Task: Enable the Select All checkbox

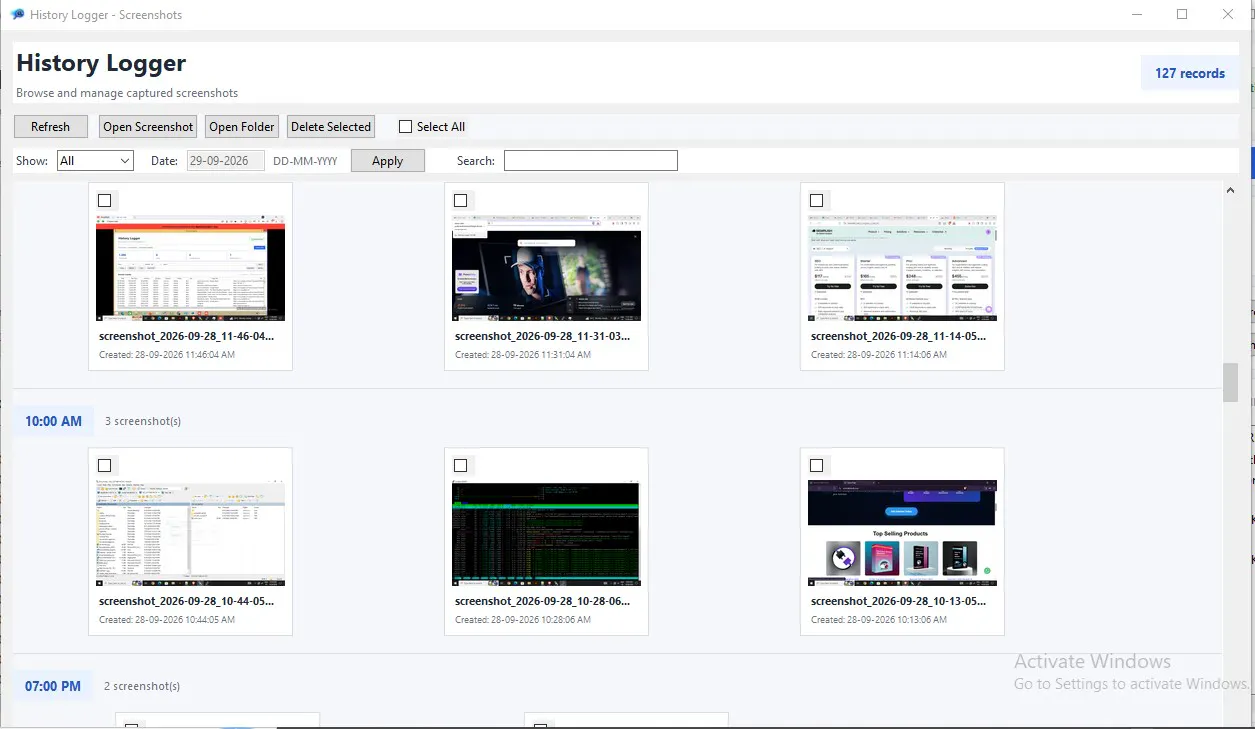Action: tap(405, 127)
